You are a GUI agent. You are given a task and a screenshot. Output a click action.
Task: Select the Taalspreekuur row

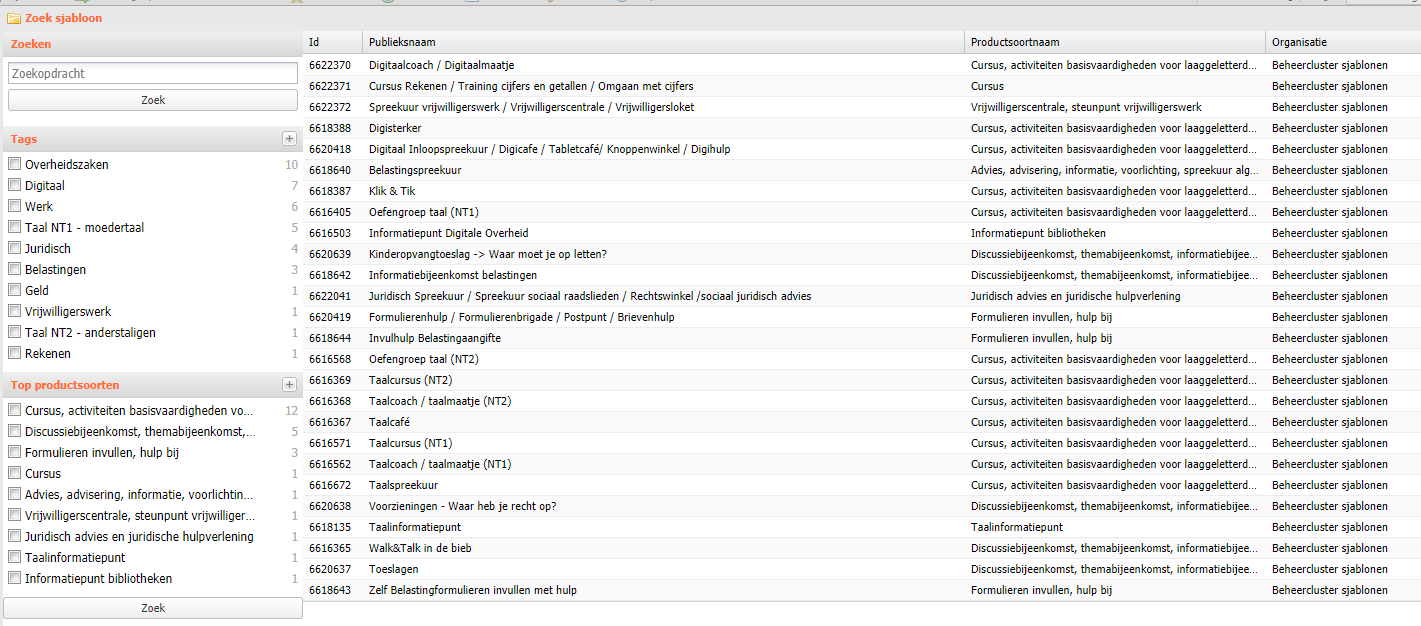(x=862, y=485)
